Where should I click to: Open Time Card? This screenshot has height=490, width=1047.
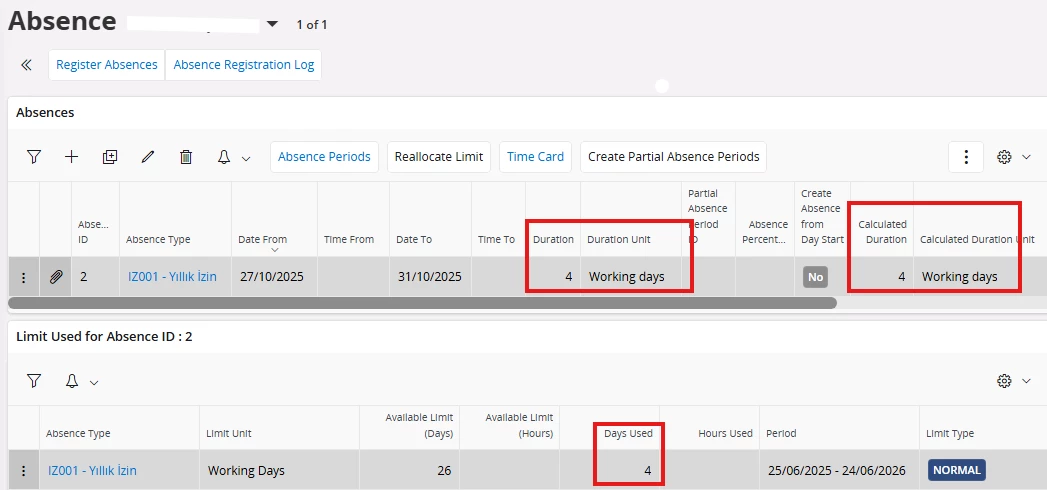(536, 157)
